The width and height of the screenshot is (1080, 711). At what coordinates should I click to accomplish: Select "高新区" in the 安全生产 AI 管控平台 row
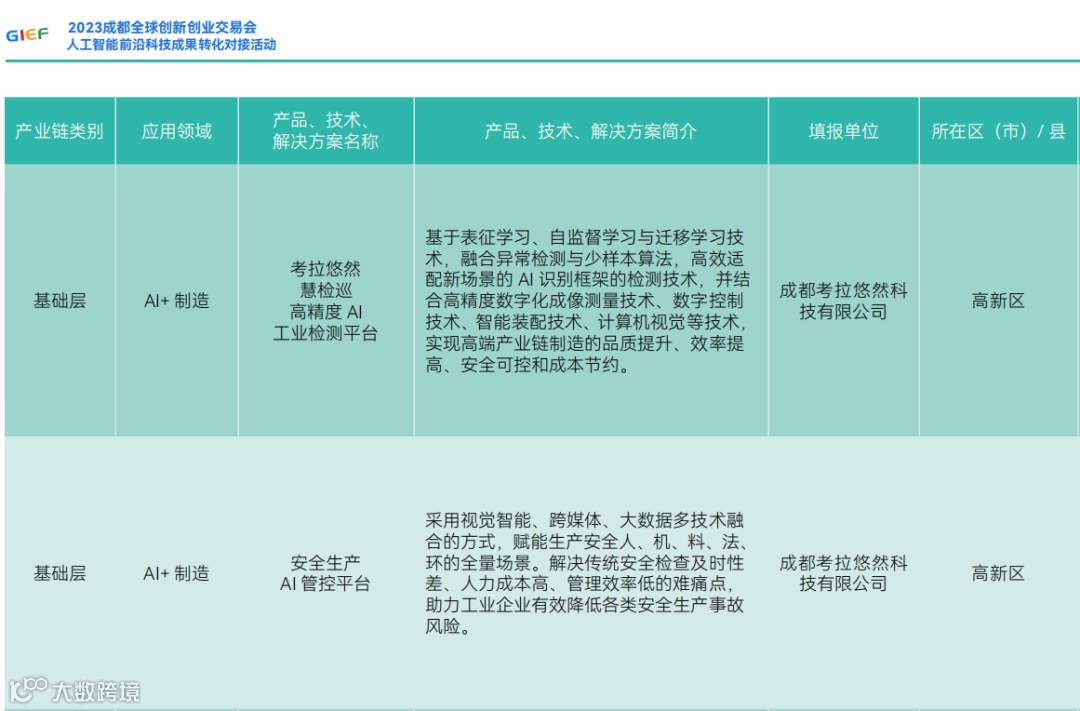point(998,573)
